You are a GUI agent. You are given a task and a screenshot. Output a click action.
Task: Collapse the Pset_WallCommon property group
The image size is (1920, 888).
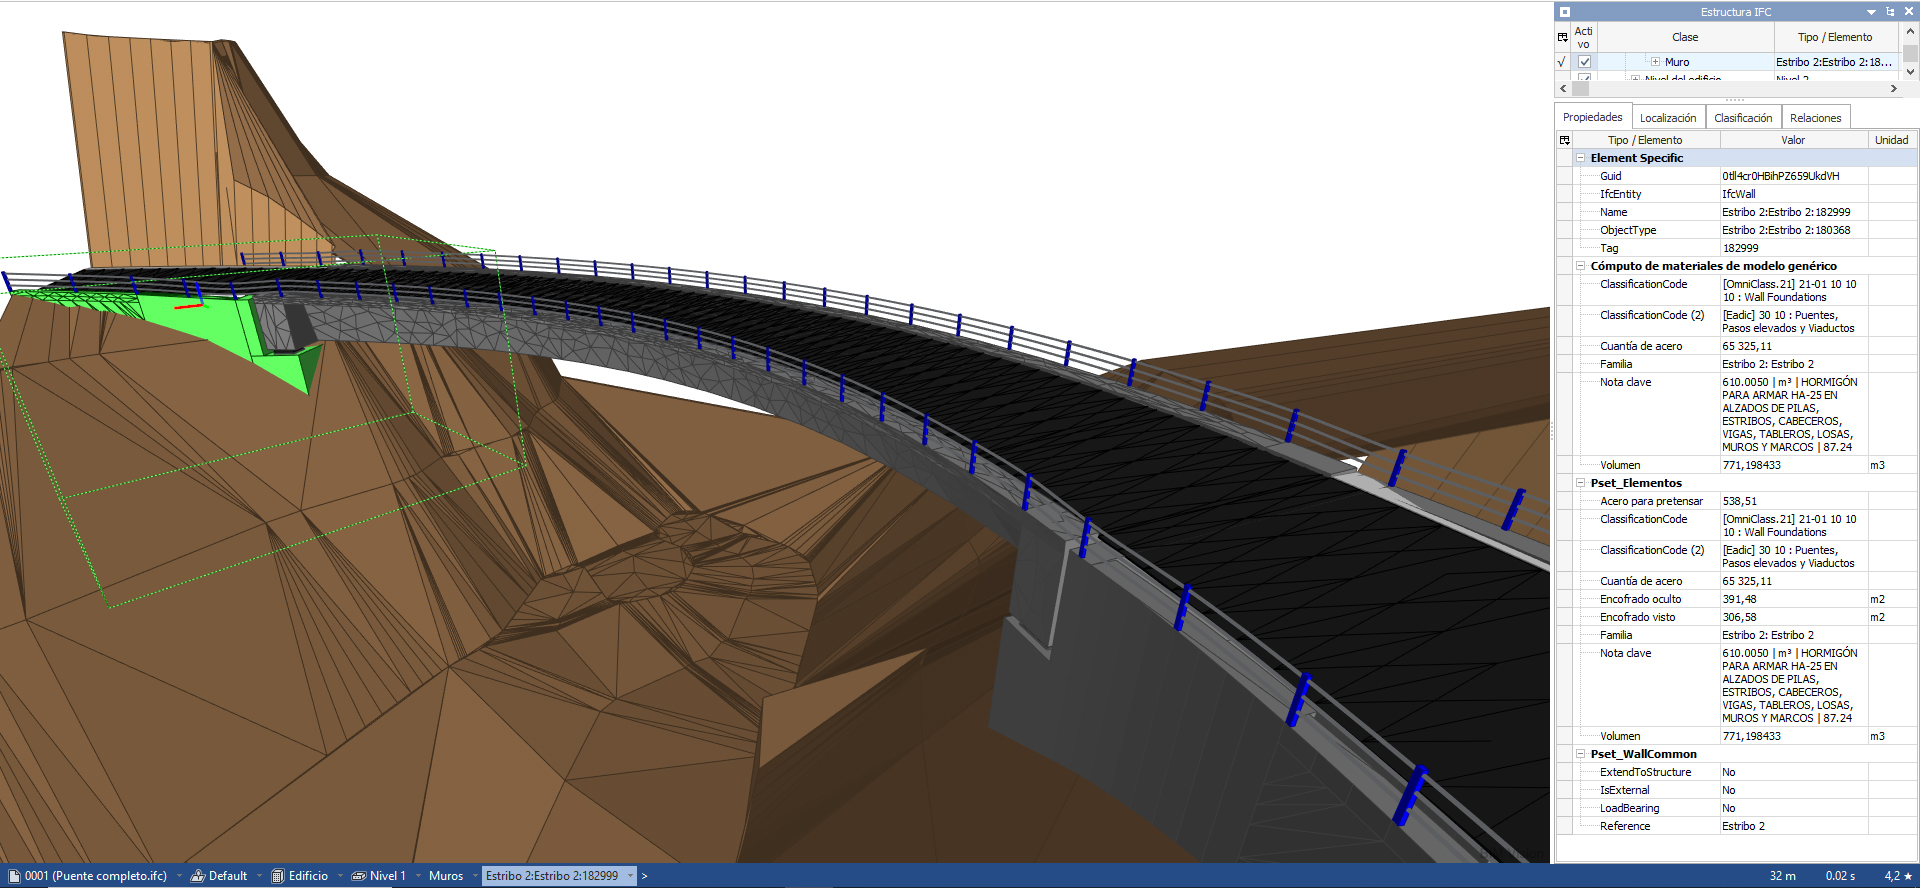(1581, 754)
